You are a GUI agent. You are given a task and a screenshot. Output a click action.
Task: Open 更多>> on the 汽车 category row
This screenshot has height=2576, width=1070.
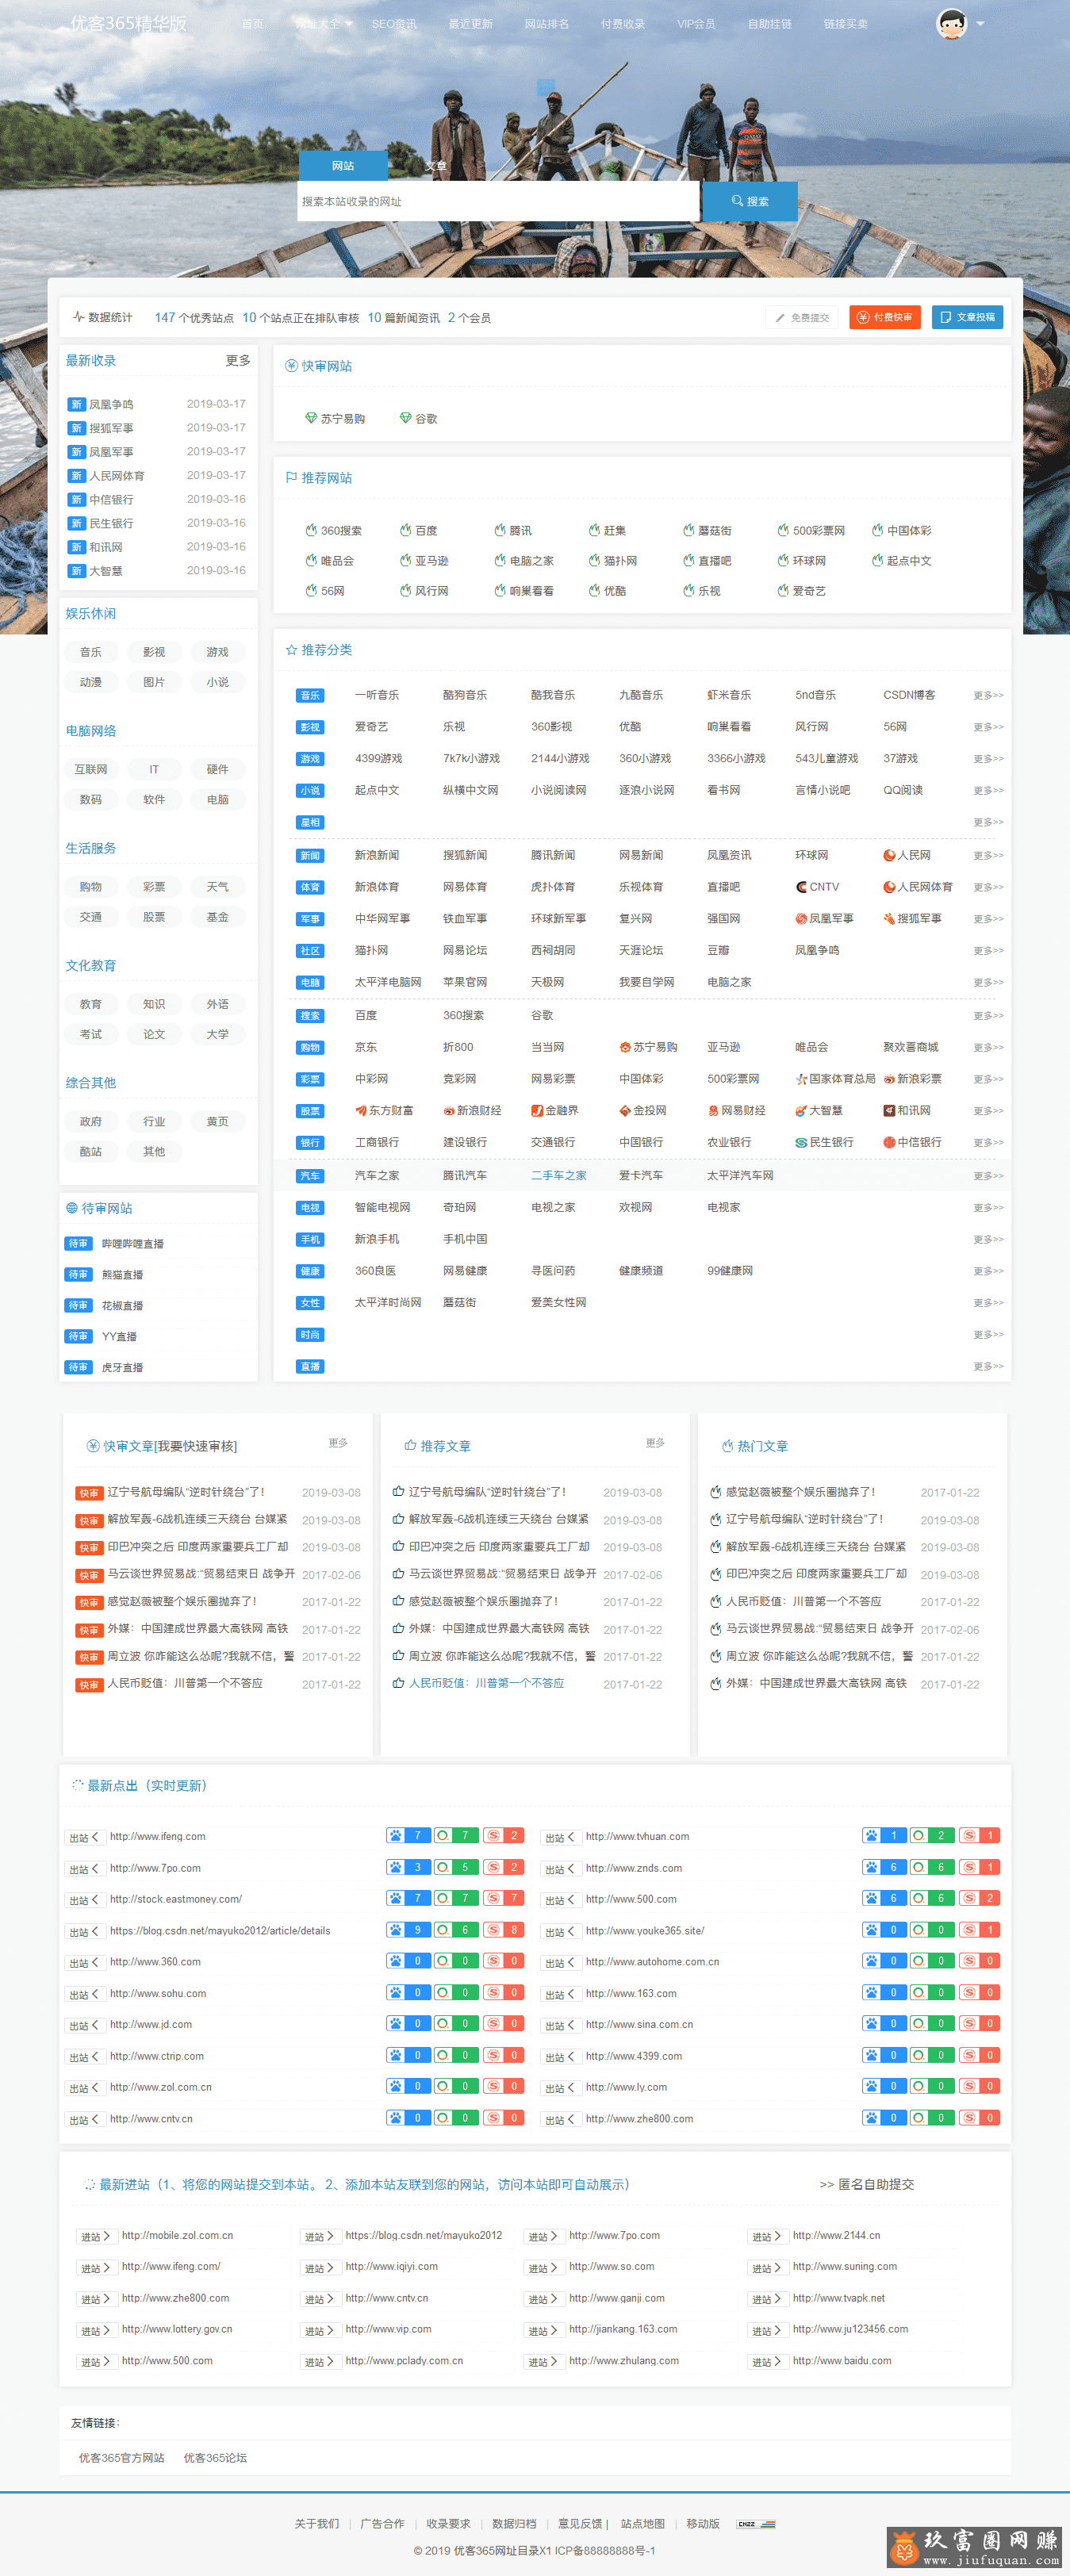[x=988, y=1176]
